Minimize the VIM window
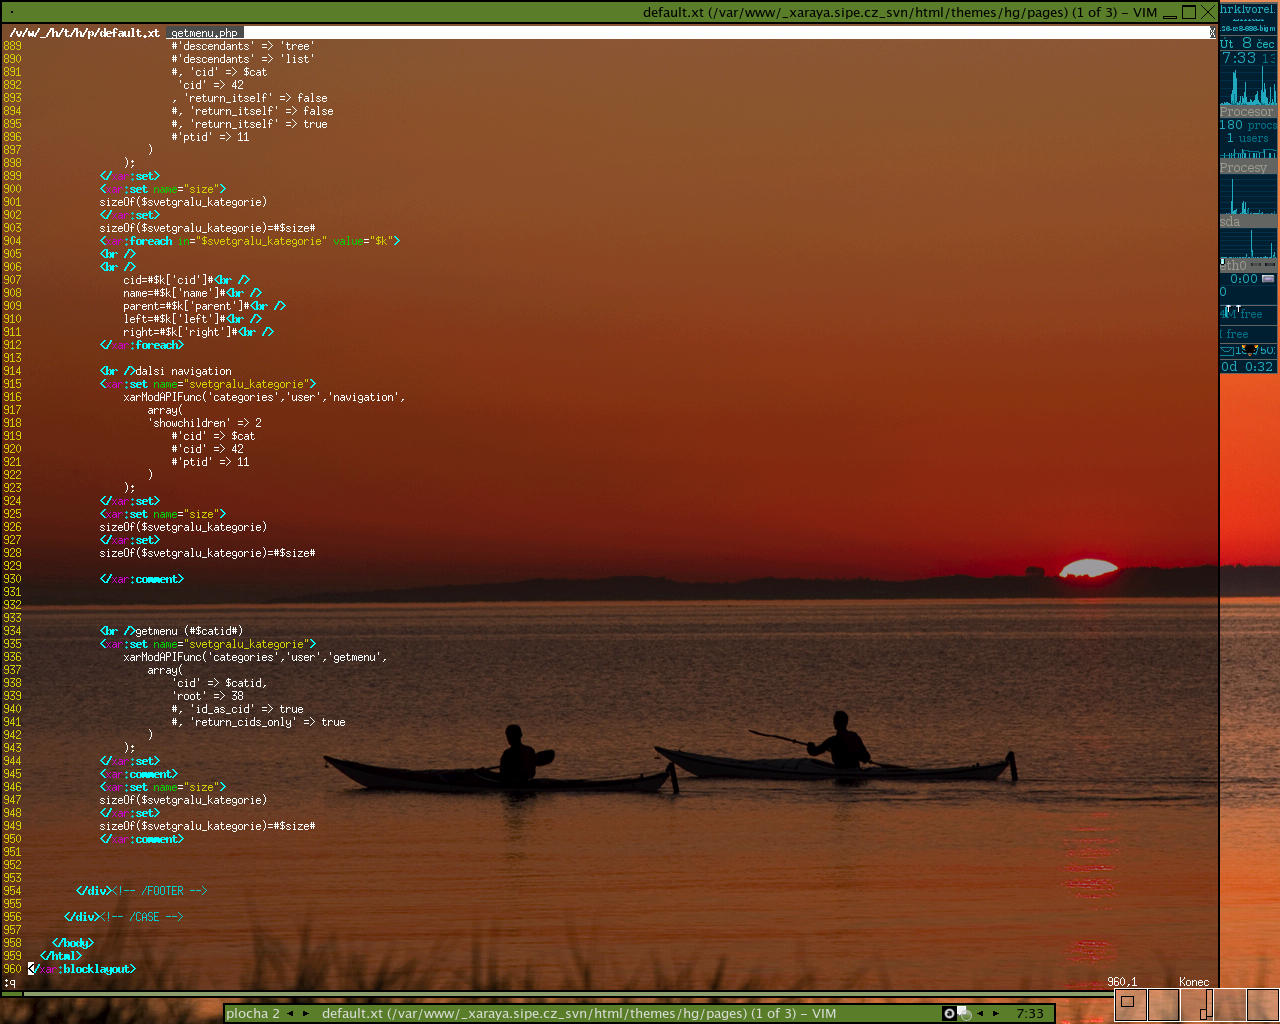Image resolution: width=1280 pixels, height=1024 pixels. pyautogui.click(x=1169, y=12)
